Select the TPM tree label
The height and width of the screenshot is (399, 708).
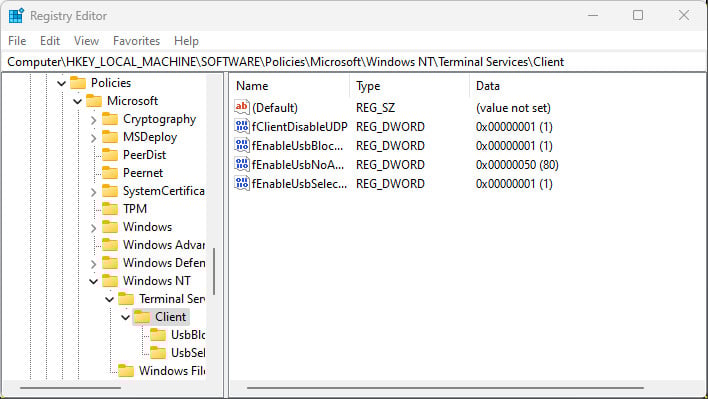[x=135, y=209]
